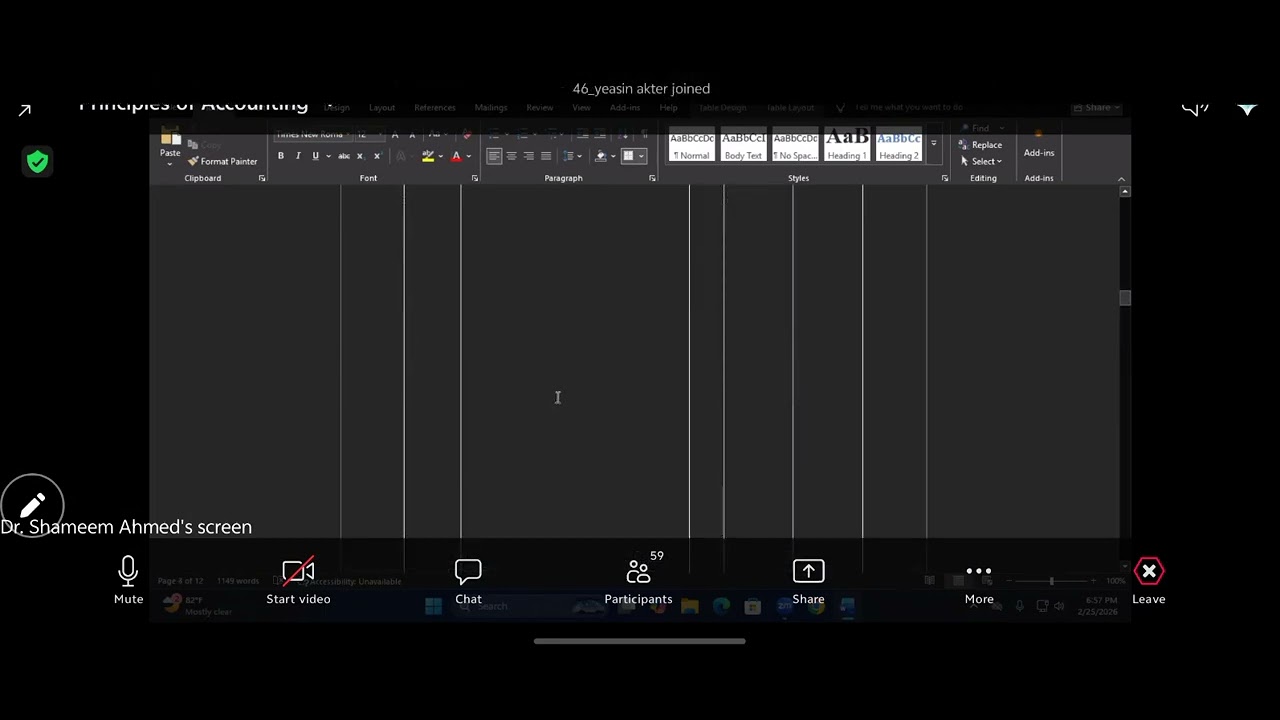Open File Explorer from the taskbar

[689, 606]
